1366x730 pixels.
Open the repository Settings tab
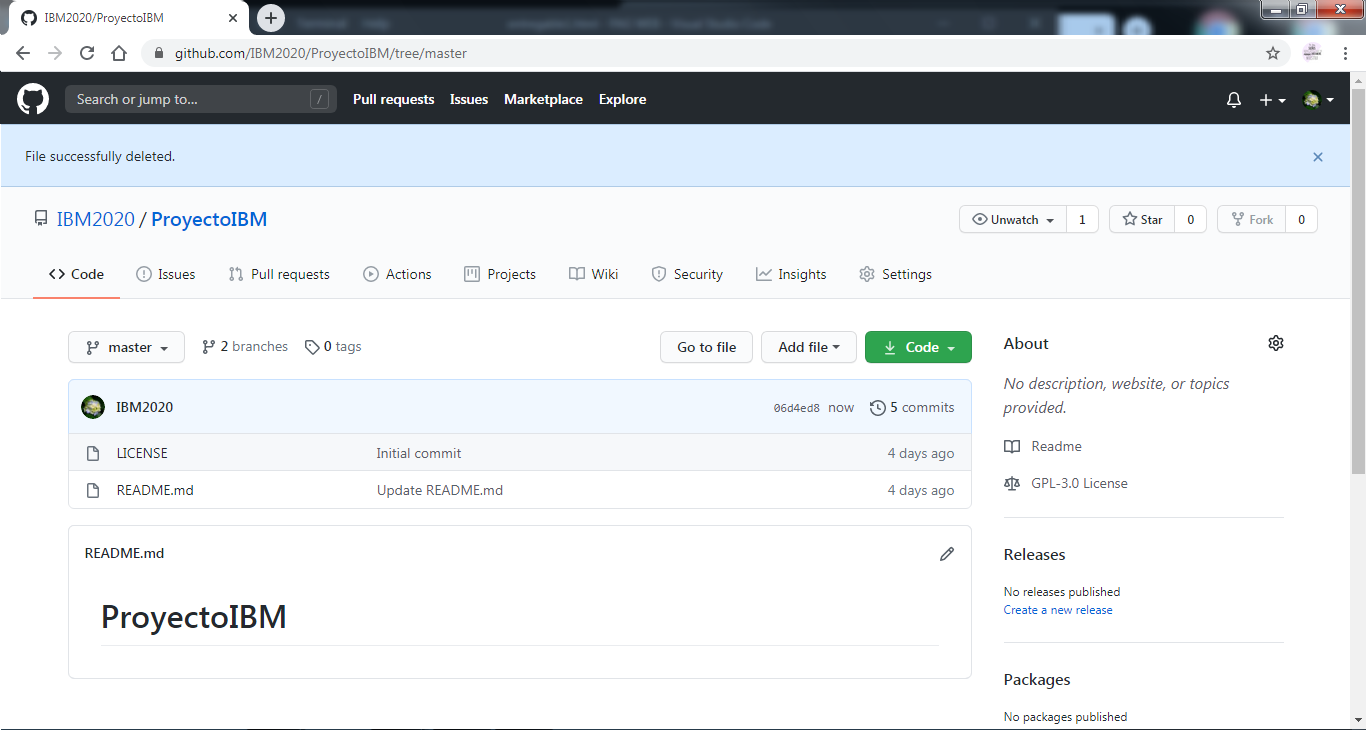tap(896, 274)
